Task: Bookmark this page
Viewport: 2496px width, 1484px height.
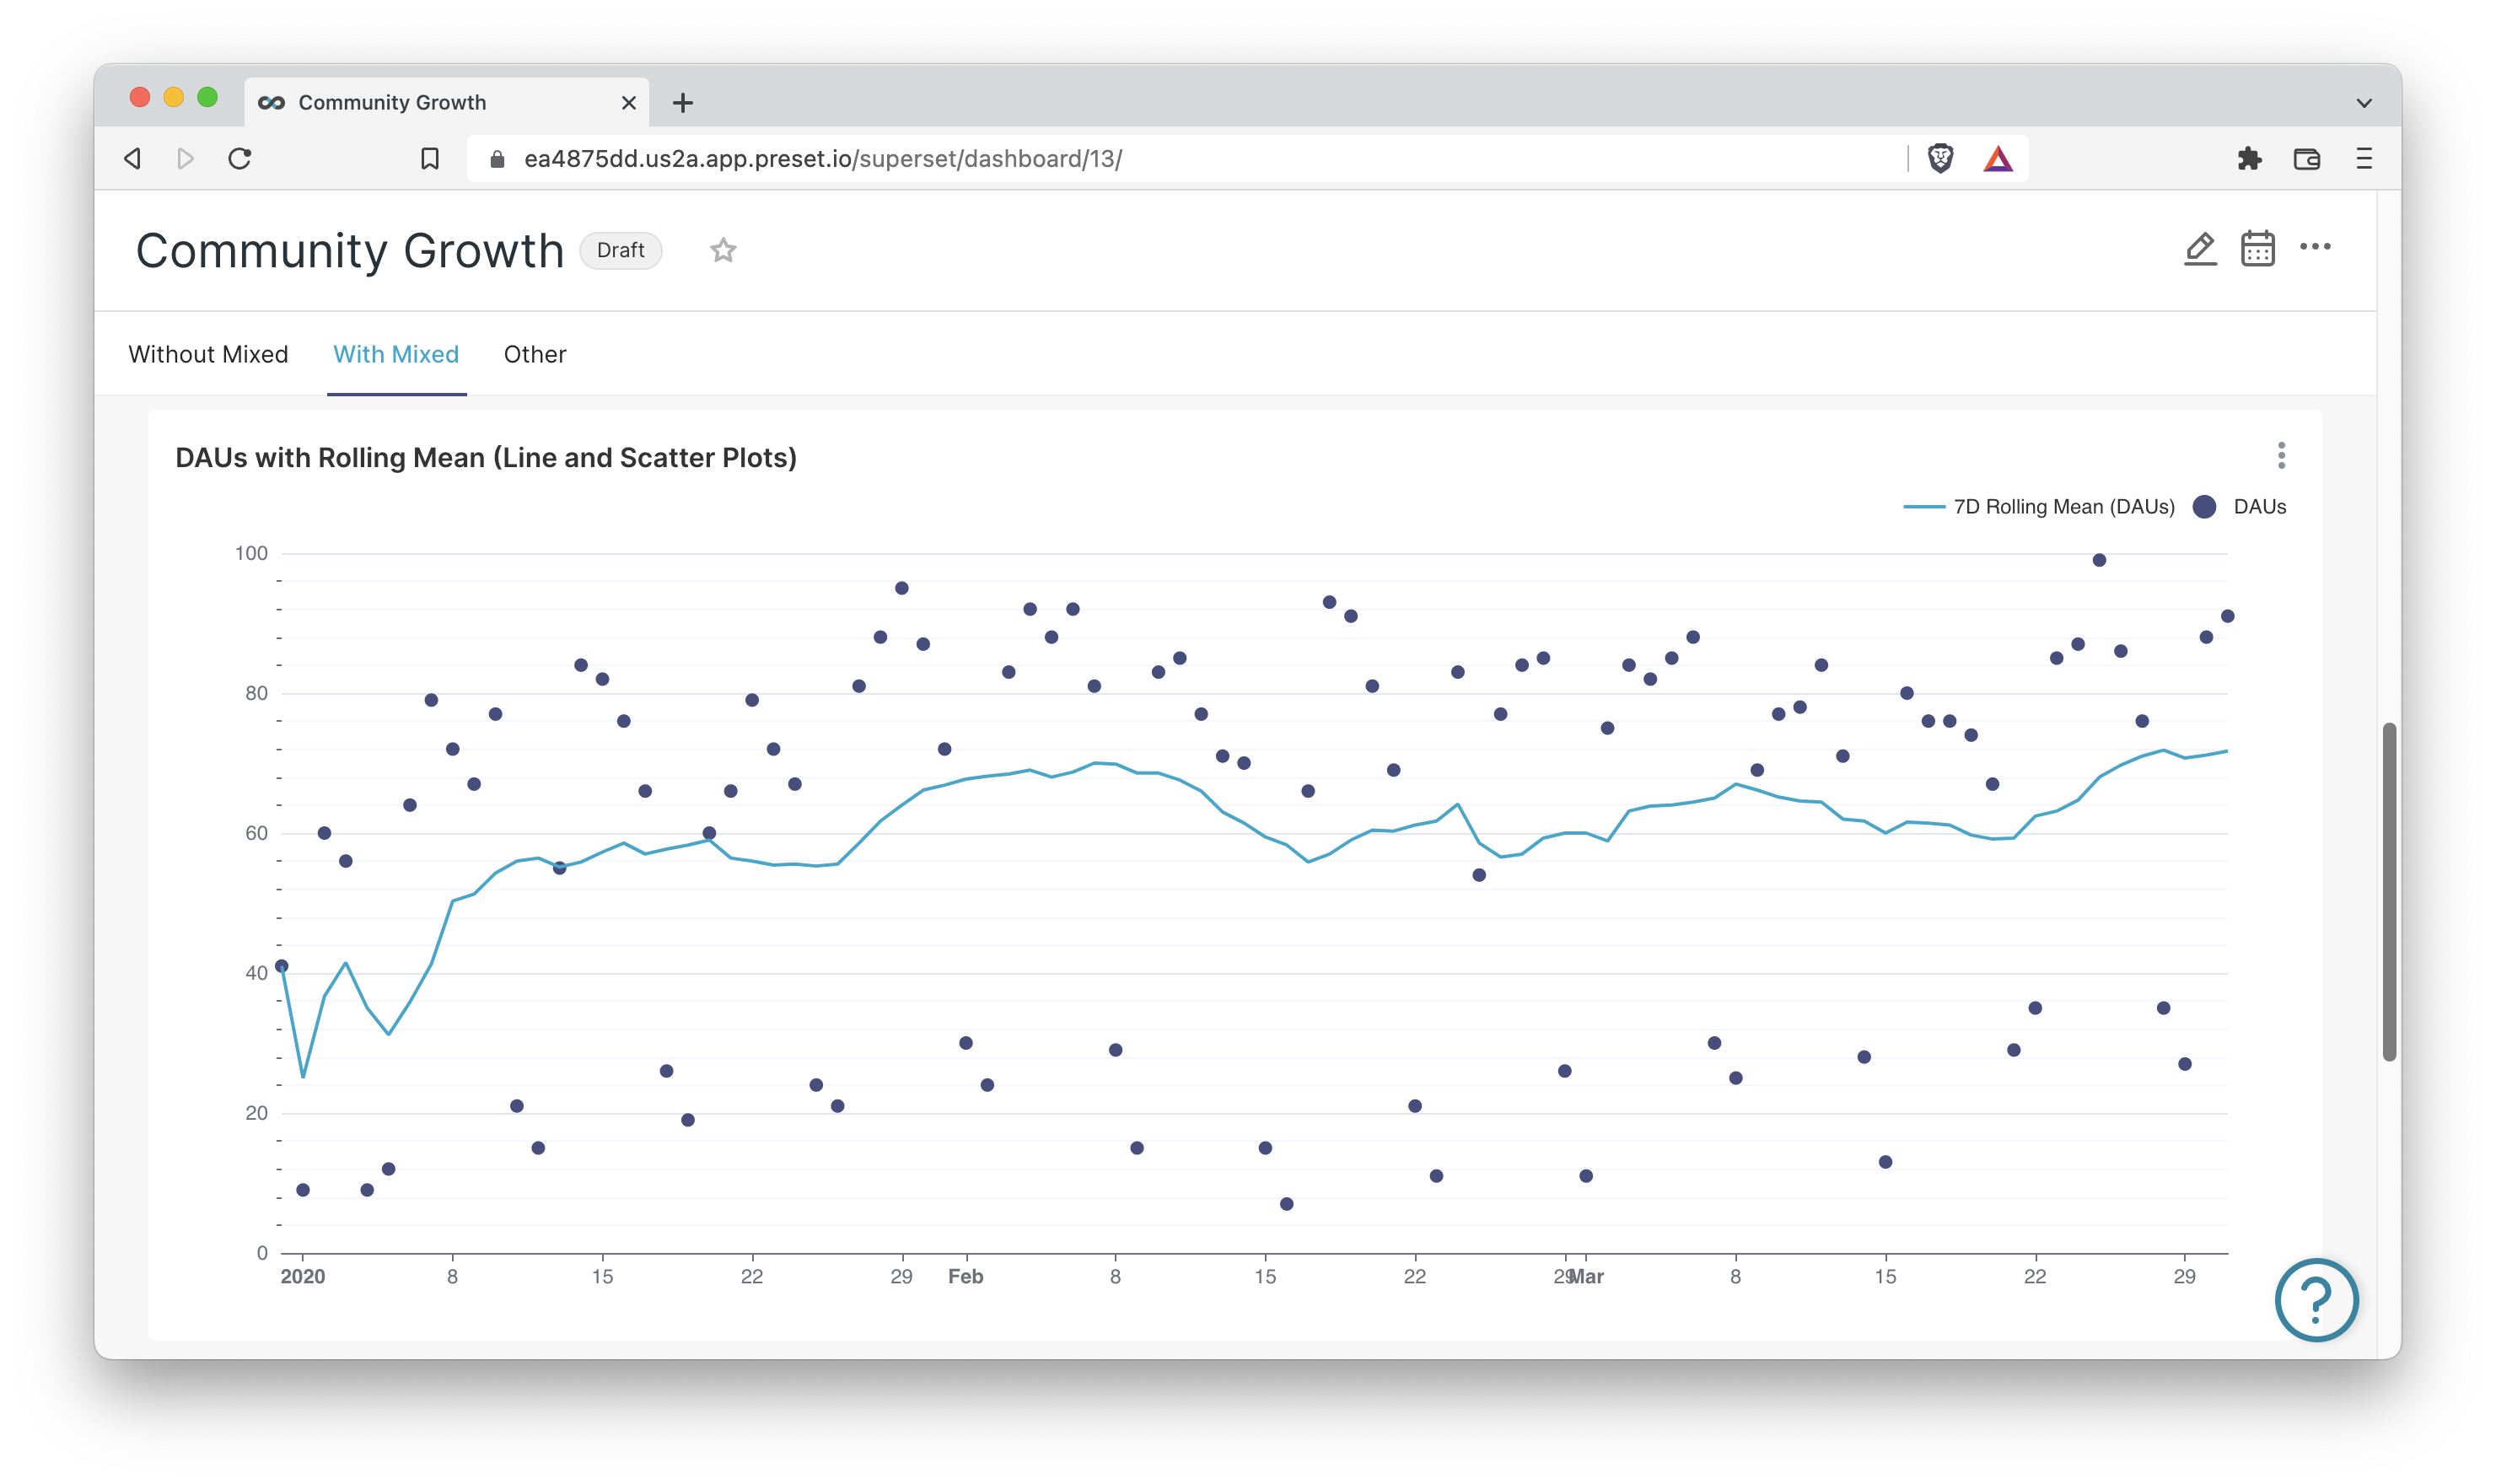Action: [430, 158]
